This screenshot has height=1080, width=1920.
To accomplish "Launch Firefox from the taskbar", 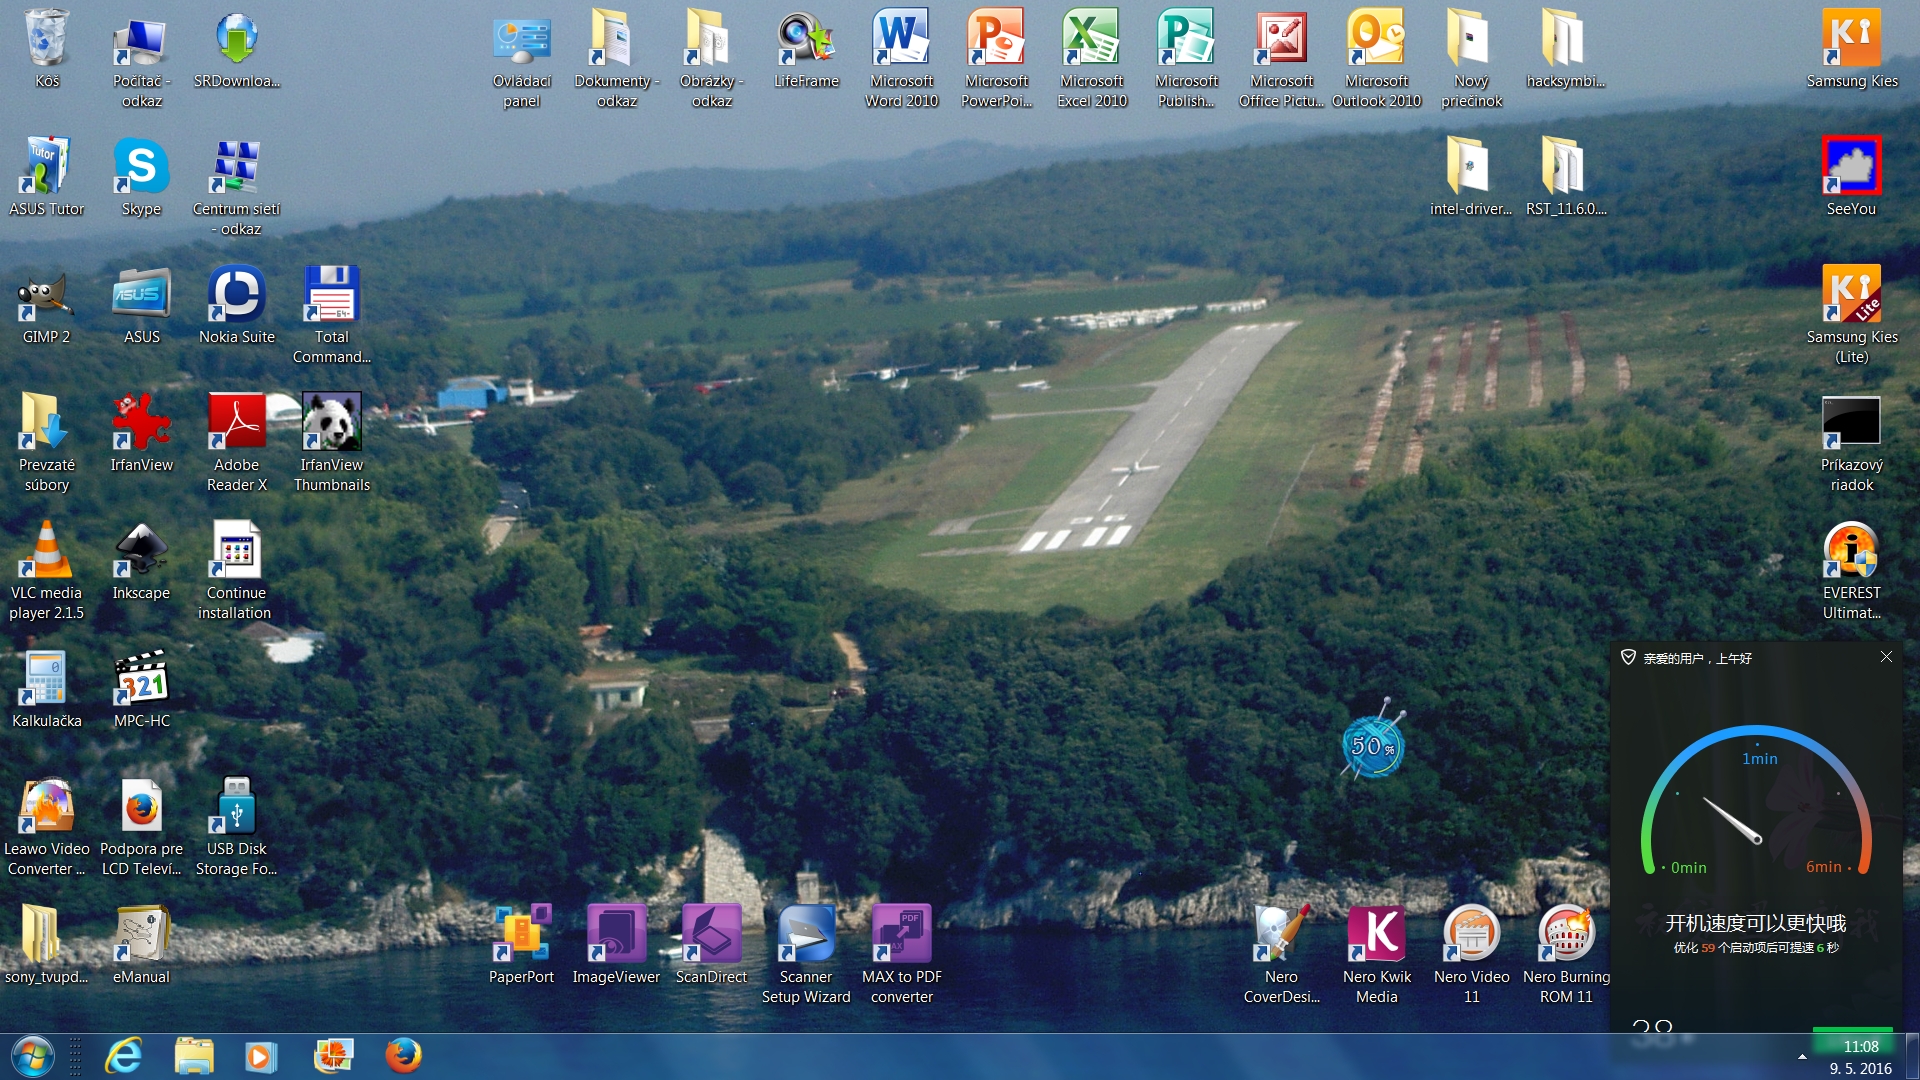I will (x=403, y=1056).
